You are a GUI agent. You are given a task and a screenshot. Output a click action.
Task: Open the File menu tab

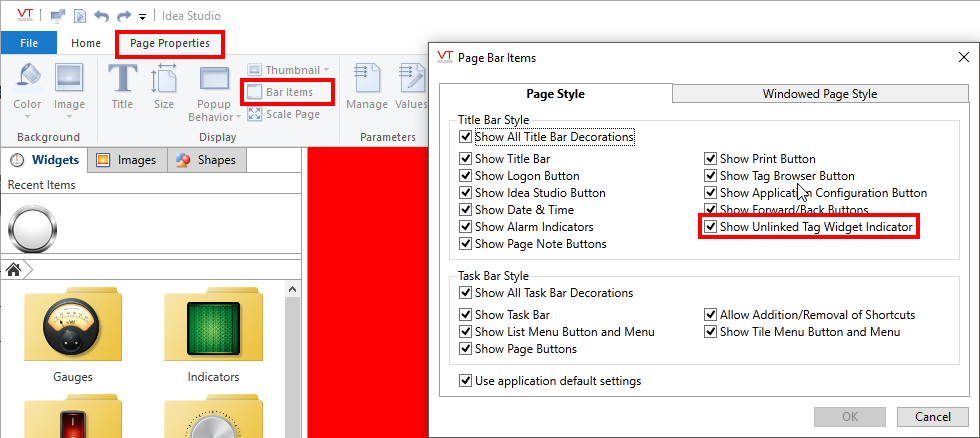pyautogui.click(x=29, y=43)
